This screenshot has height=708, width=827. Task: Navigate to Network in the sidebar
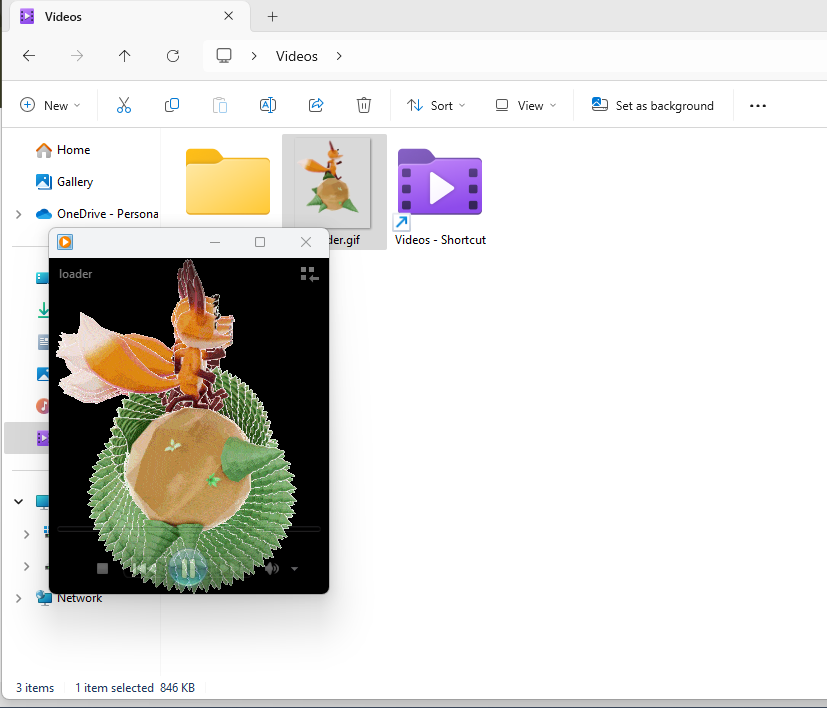pyautogui.click(x=77, y=597)
